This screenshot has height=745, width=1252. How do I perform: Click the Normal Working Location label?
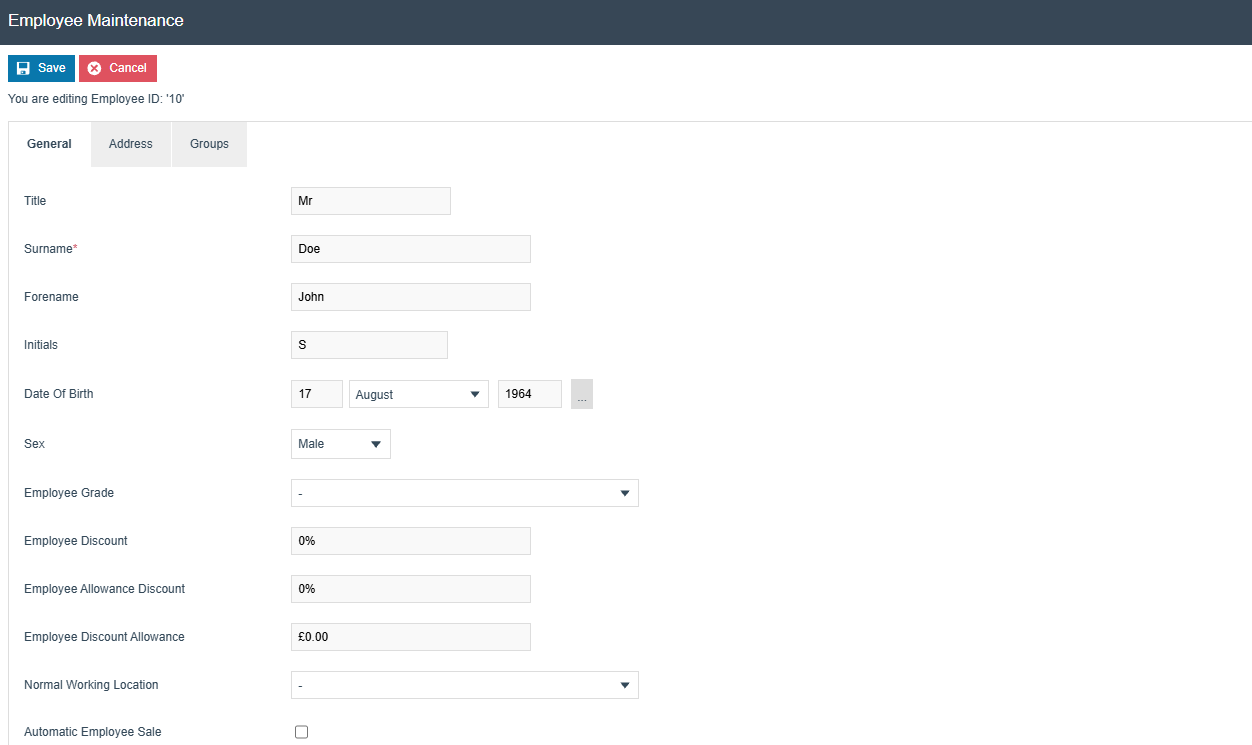91,685
